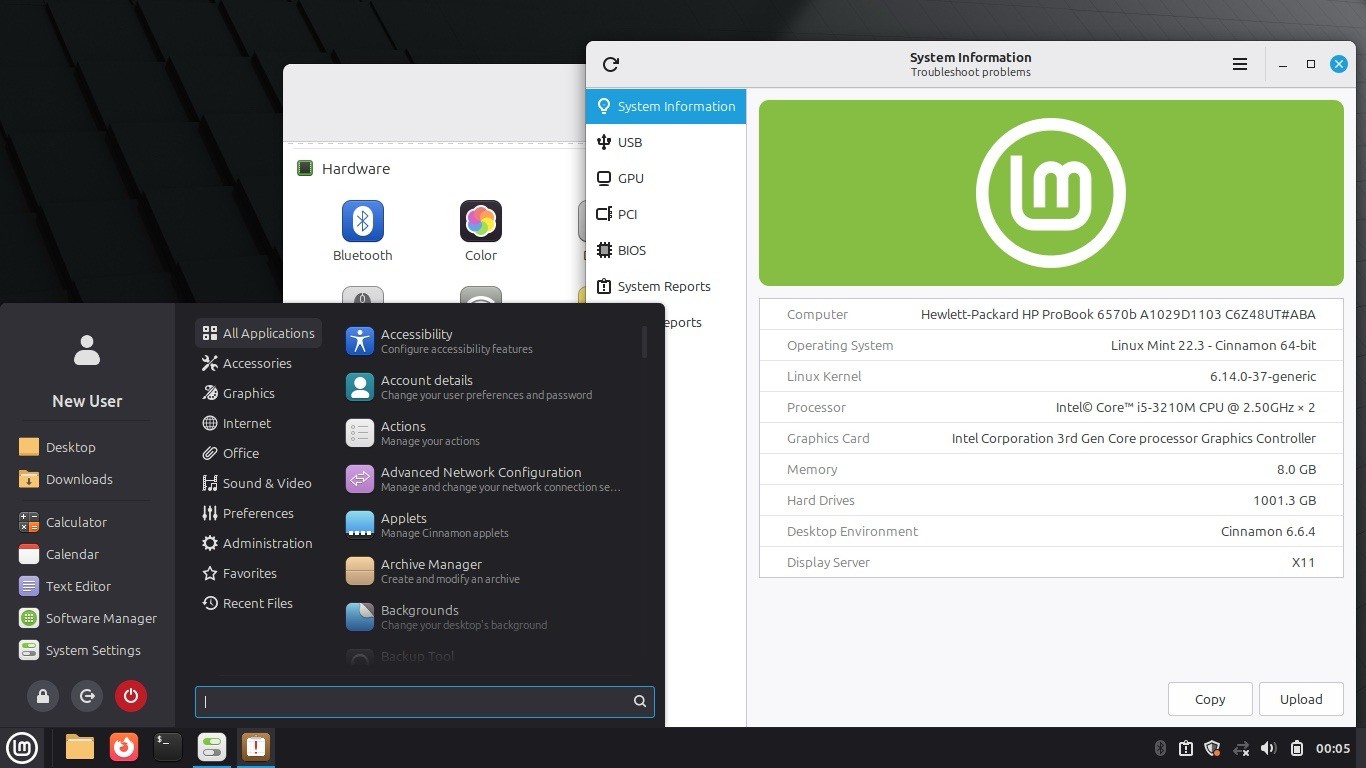Click the Copy button
This screenshot has width=1366, height=768.
(x=1210, y=699)
